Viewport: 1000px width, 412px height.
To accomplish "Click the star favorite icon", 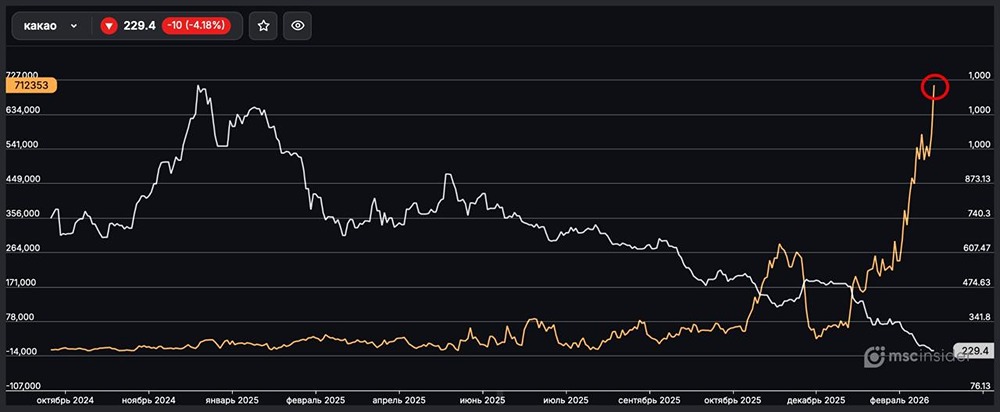I will tap(263, 26).
